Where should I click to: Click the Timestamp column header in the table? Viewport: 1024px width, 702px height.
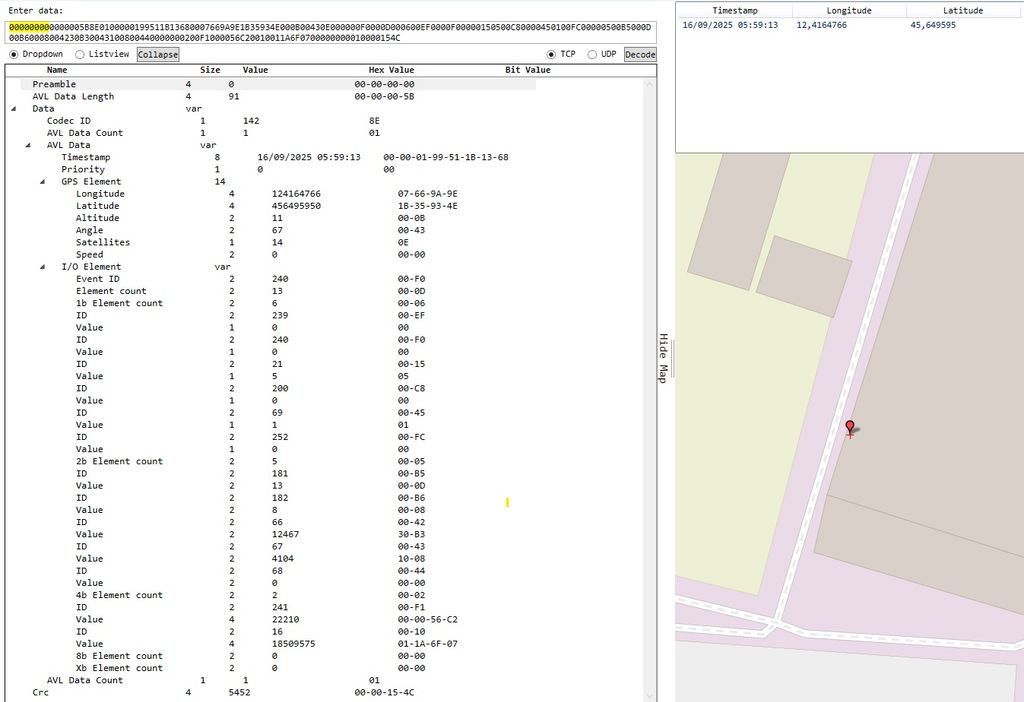734,10
